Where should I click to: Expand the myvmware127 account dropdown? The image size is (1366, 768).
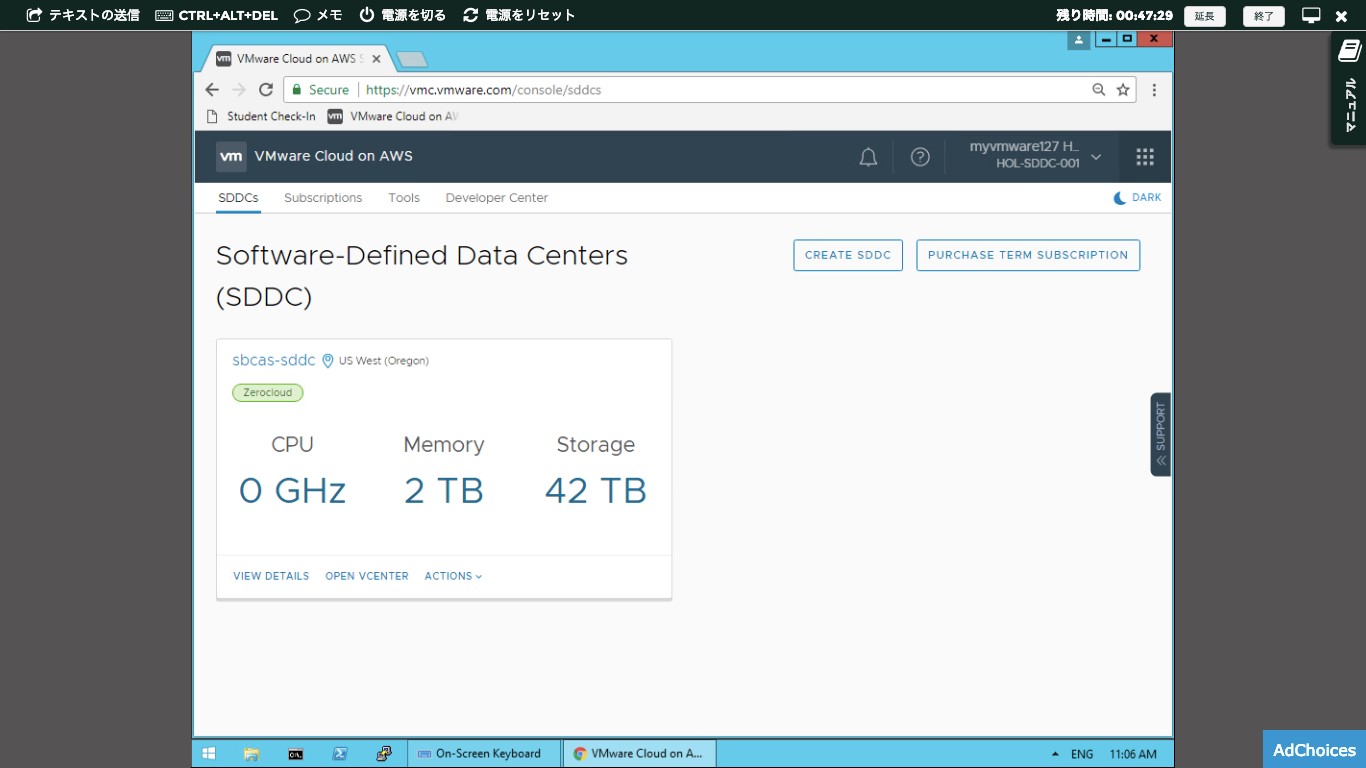pos(1035,155)
